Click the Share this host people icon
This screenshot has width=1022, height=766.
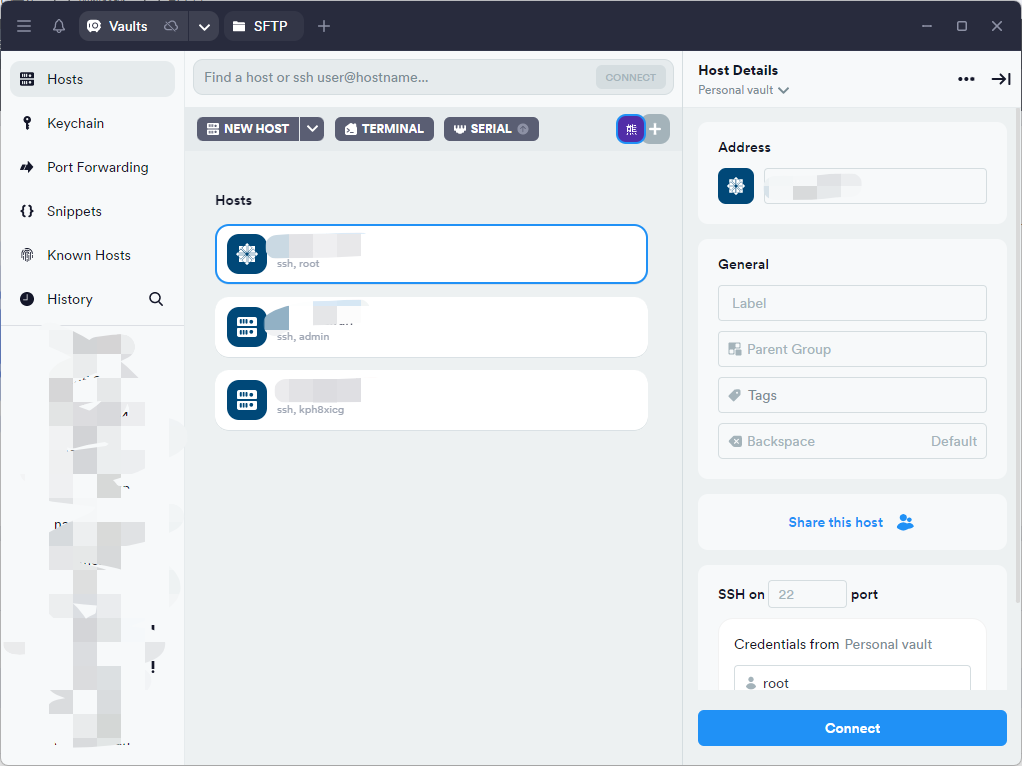(905, 522)
